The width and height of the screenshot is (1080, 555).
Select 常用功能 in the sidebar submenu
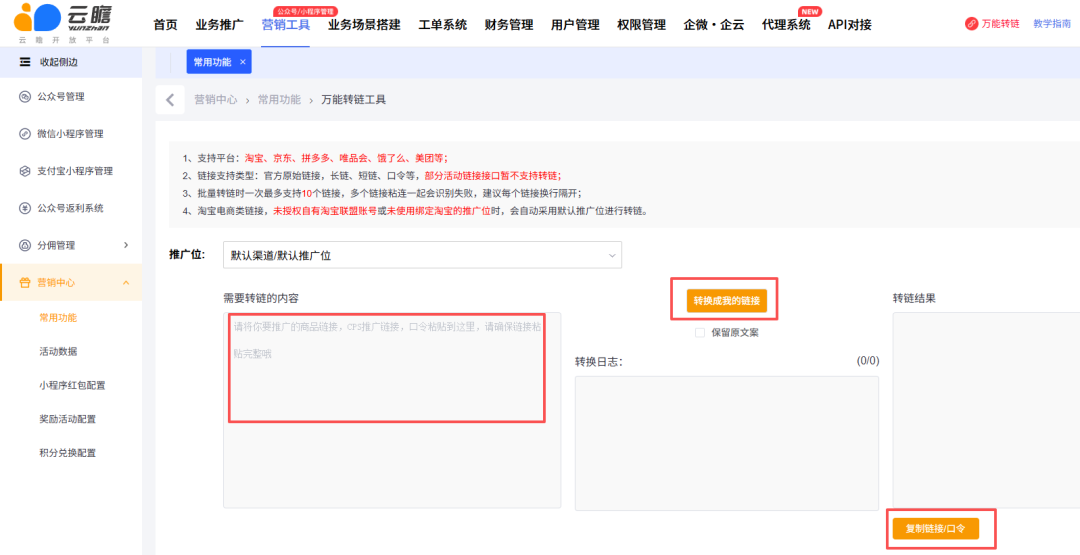(x=58, y=318)
